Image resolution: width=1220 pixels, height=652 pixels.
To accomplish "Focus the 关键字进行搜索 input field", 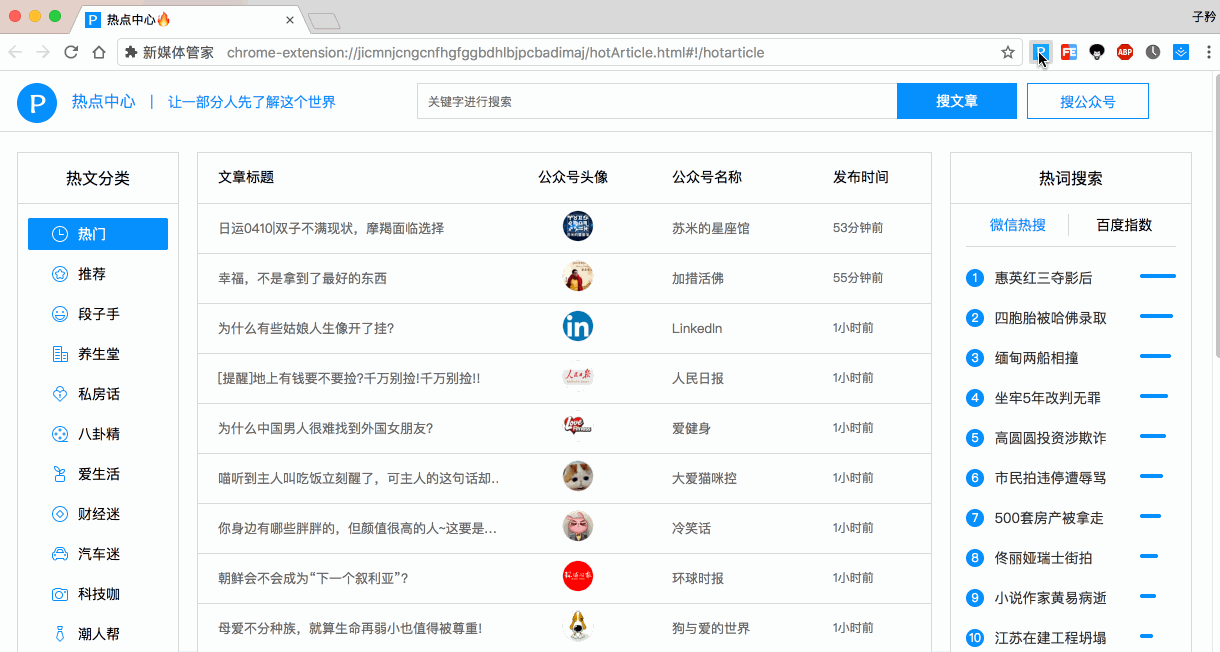I will pyautogui.click(x=657, y=101).
